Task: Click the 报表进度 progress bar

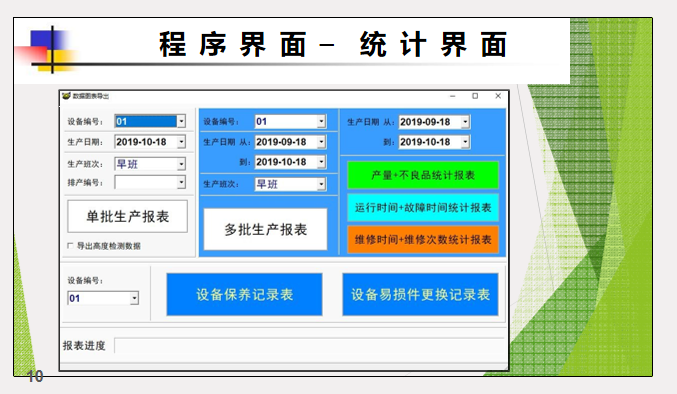Action: pos(310,346)
